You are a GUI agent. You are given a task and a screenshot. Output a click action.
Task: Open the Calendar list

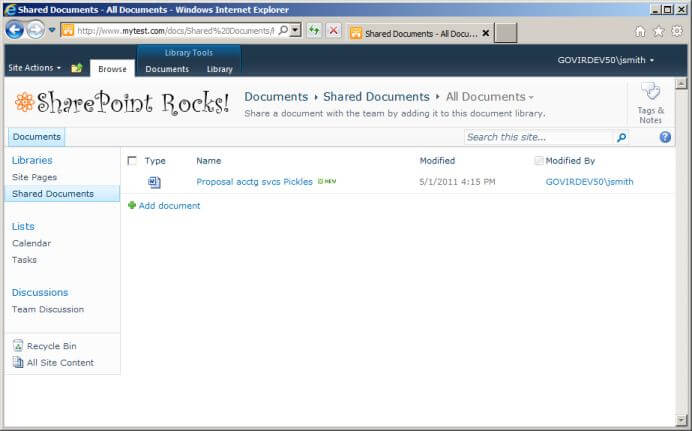point(31,243)
